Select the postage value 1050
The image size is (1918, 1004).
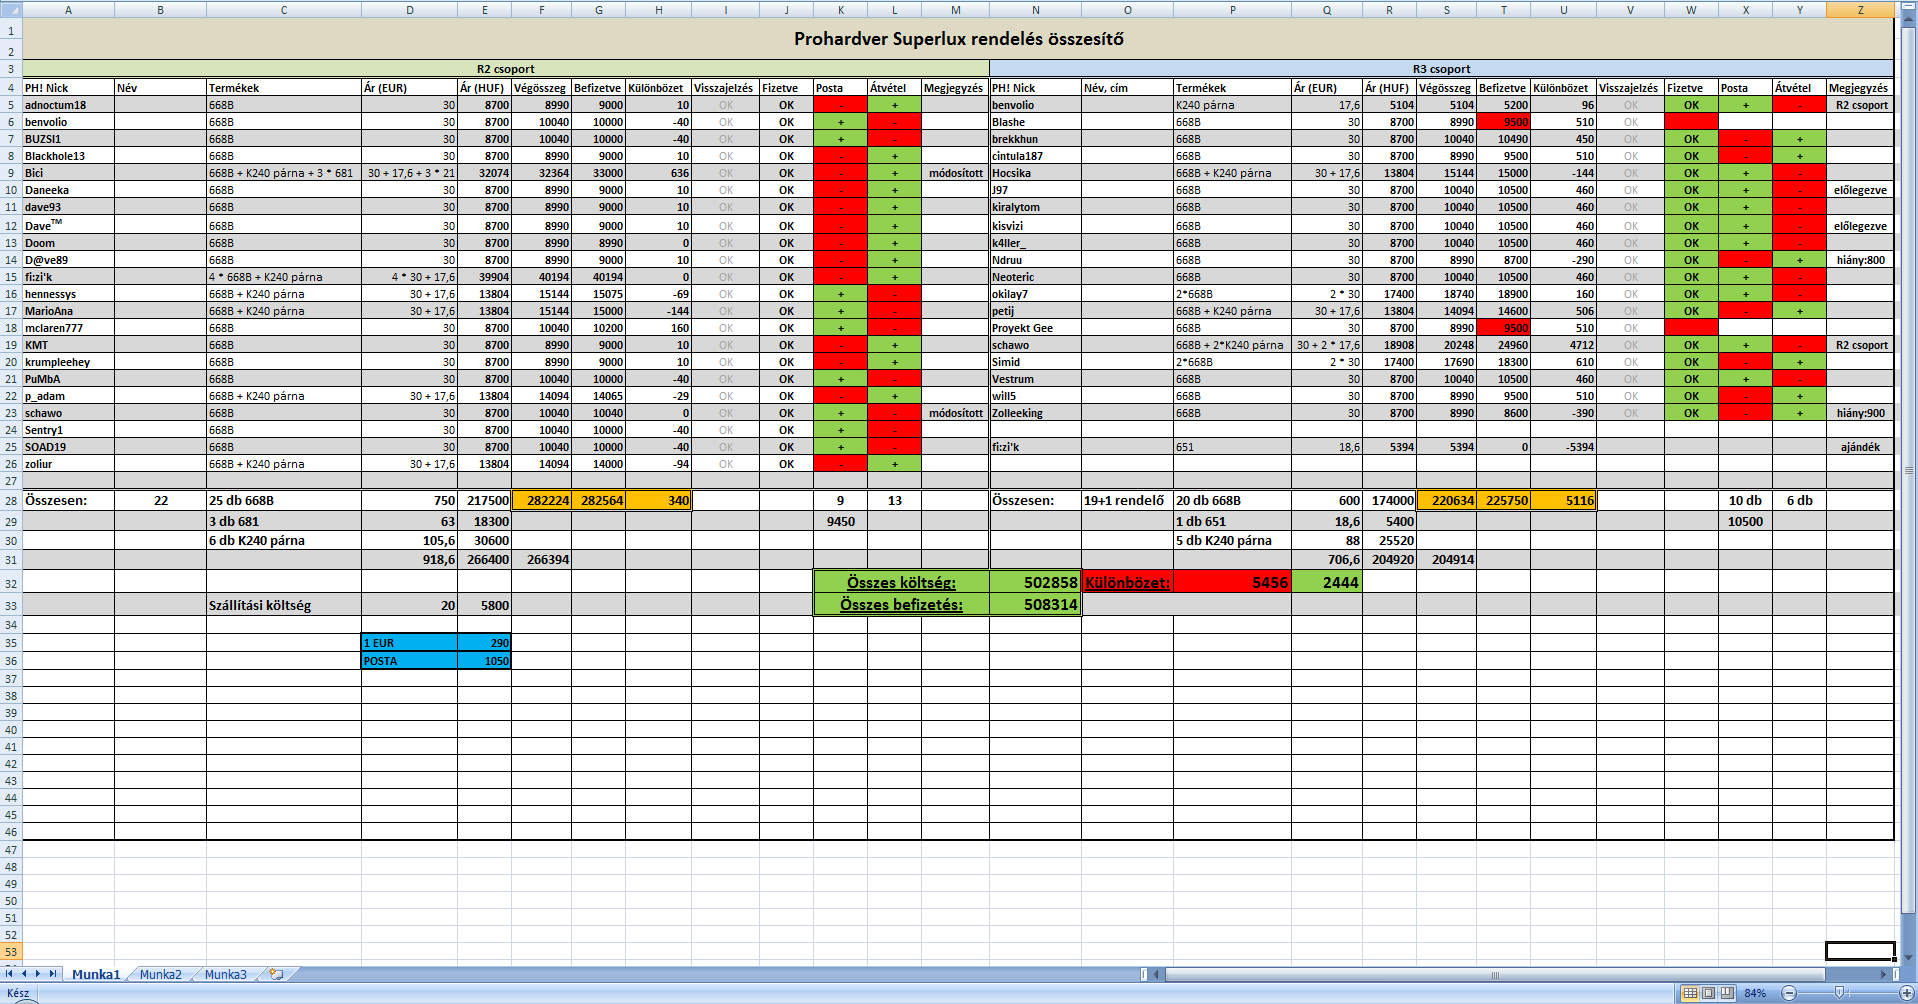(x=485, y=661)
